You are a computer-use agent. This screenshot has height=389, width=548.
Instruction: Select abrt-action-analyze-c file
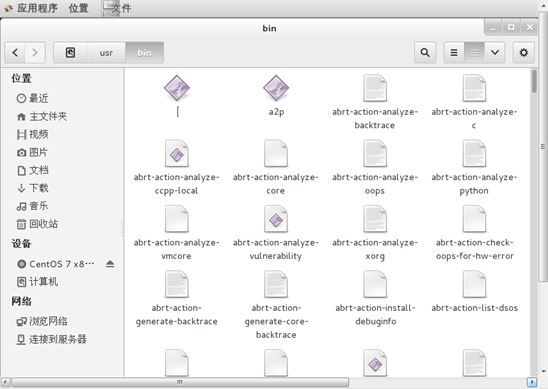tap(474, 102)
